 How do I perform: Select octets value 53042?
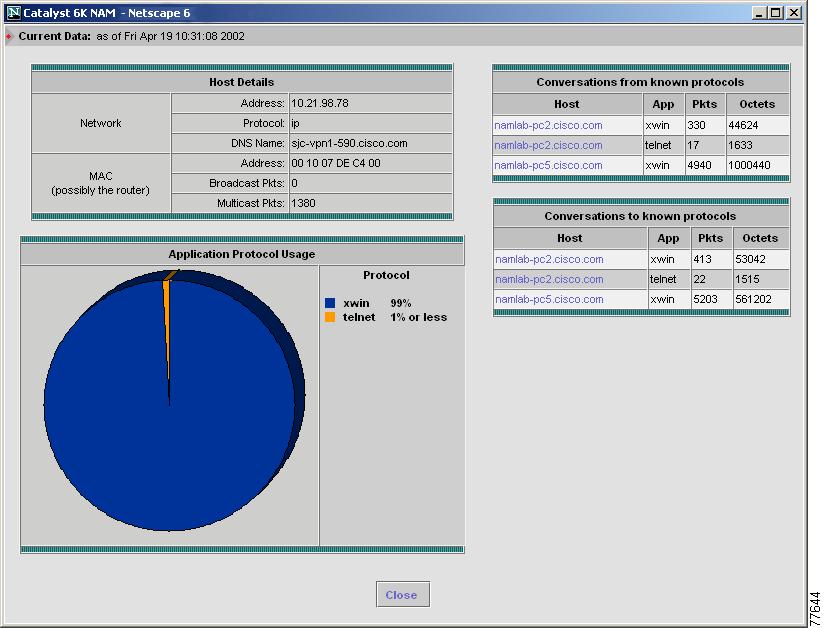click(x=750, y=259)
